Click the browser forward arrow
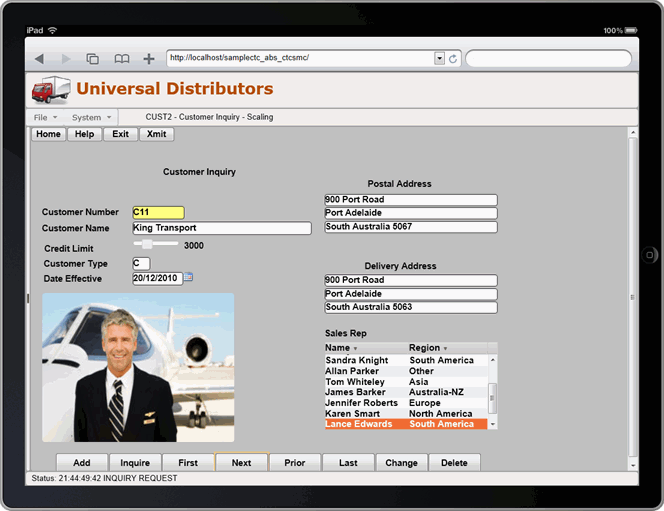This screenshot has width=664, height=511. pyautogui.click(x=66, y=58)
